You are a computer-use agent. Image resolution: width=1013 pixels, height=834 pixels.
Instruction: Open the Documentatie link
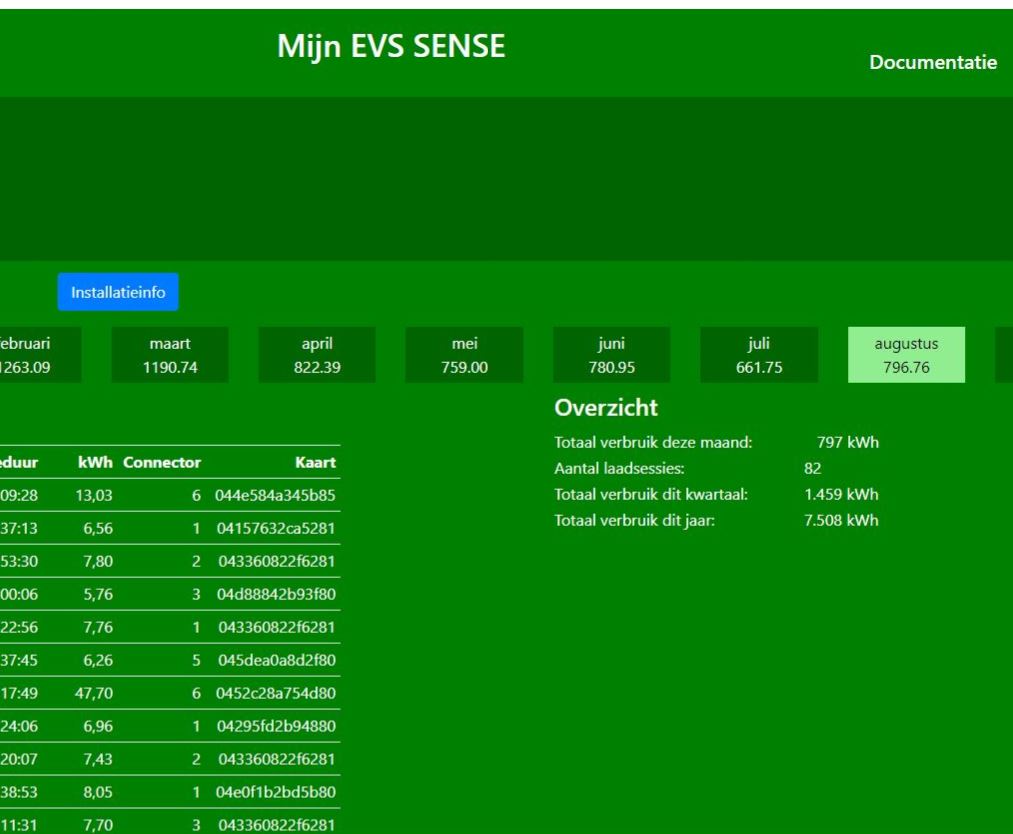(x=932, y=63)
